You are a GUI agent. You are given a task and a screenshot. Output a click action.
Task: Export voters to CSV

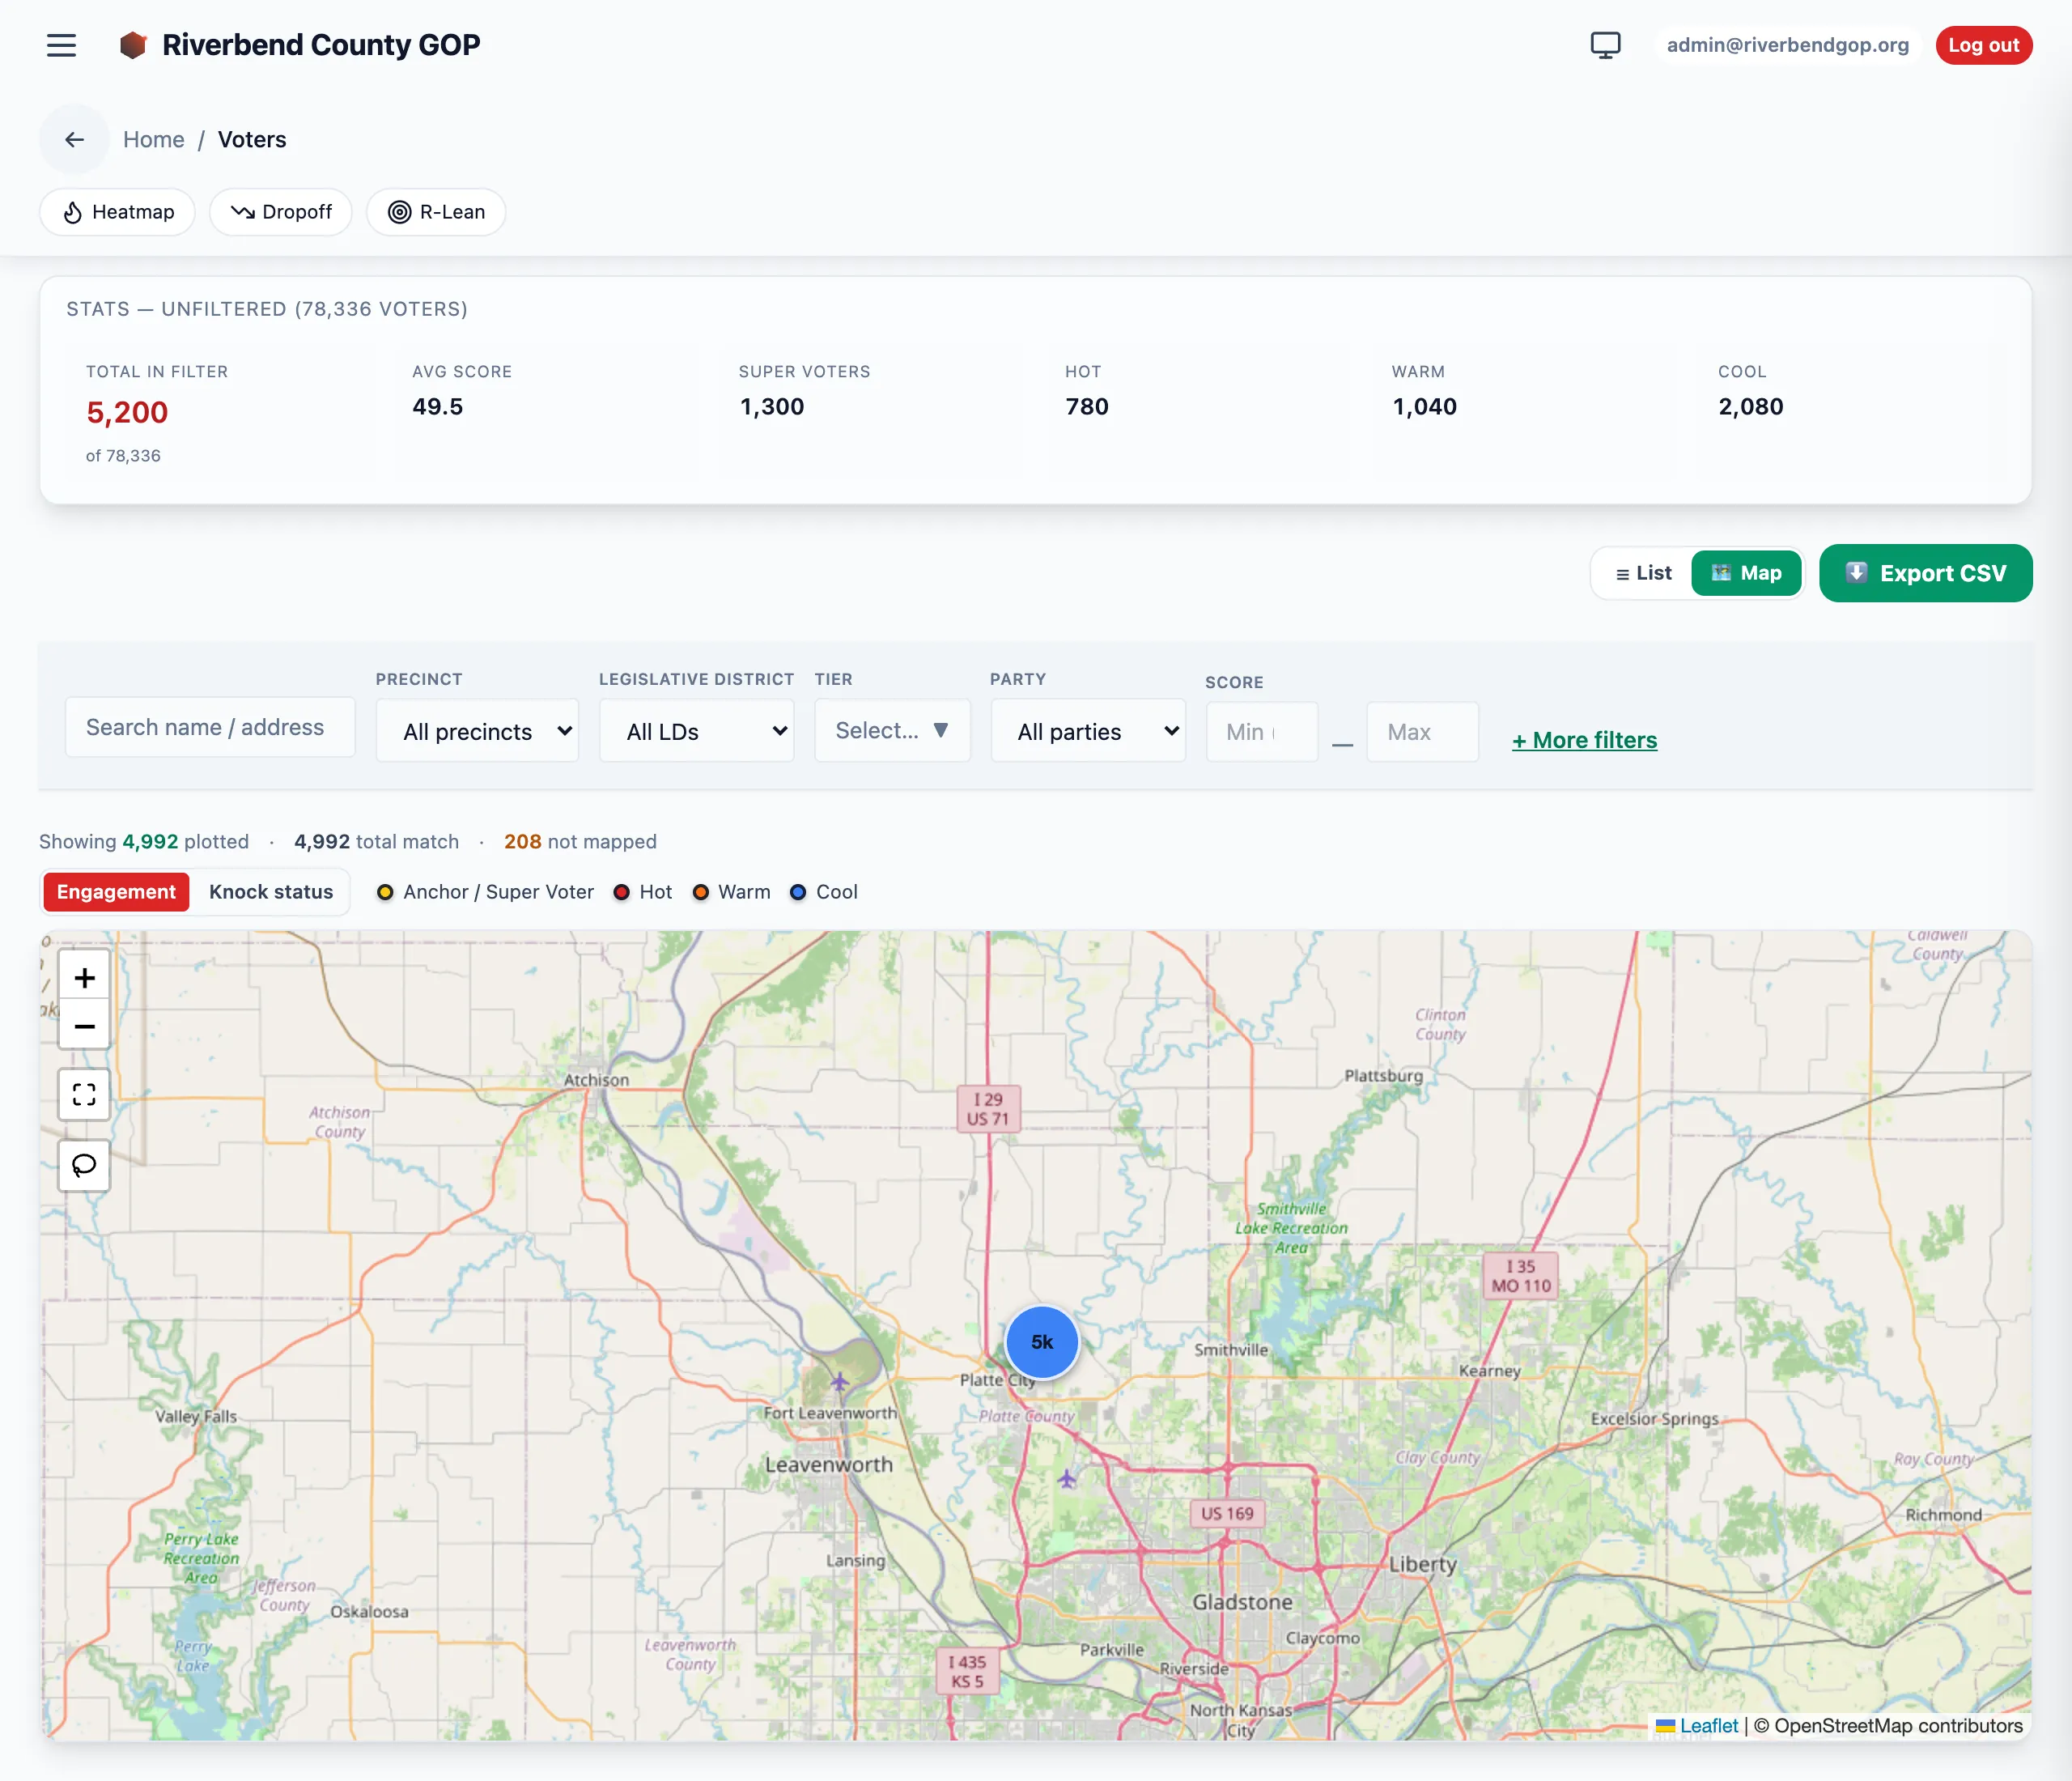click(x=1925, y=573)
